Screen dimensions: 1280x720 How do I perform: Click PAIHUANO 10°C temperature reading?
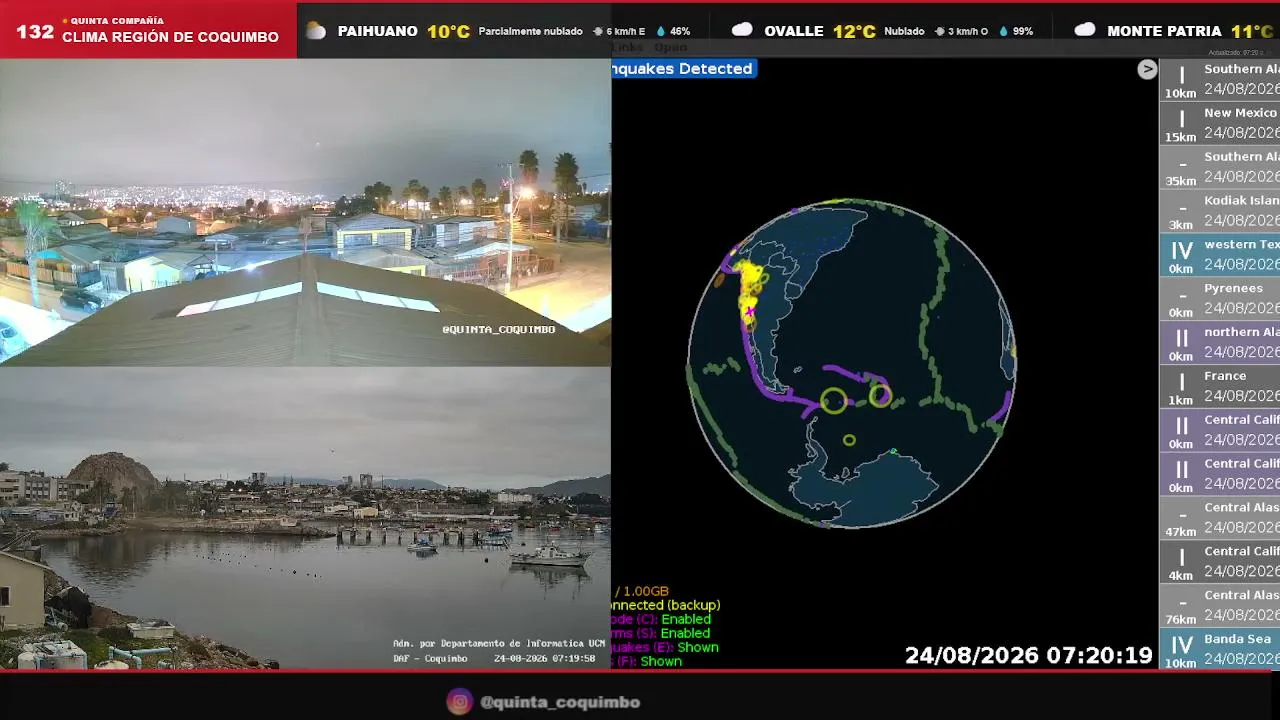pos(449,31)
